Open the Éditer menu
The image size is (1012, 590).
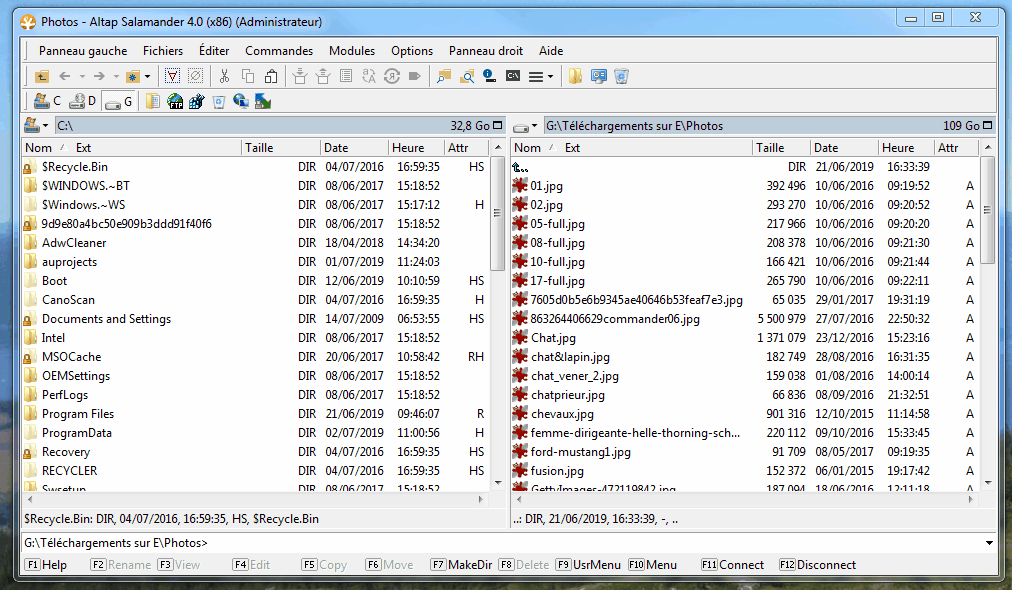(x=214, y=50)
